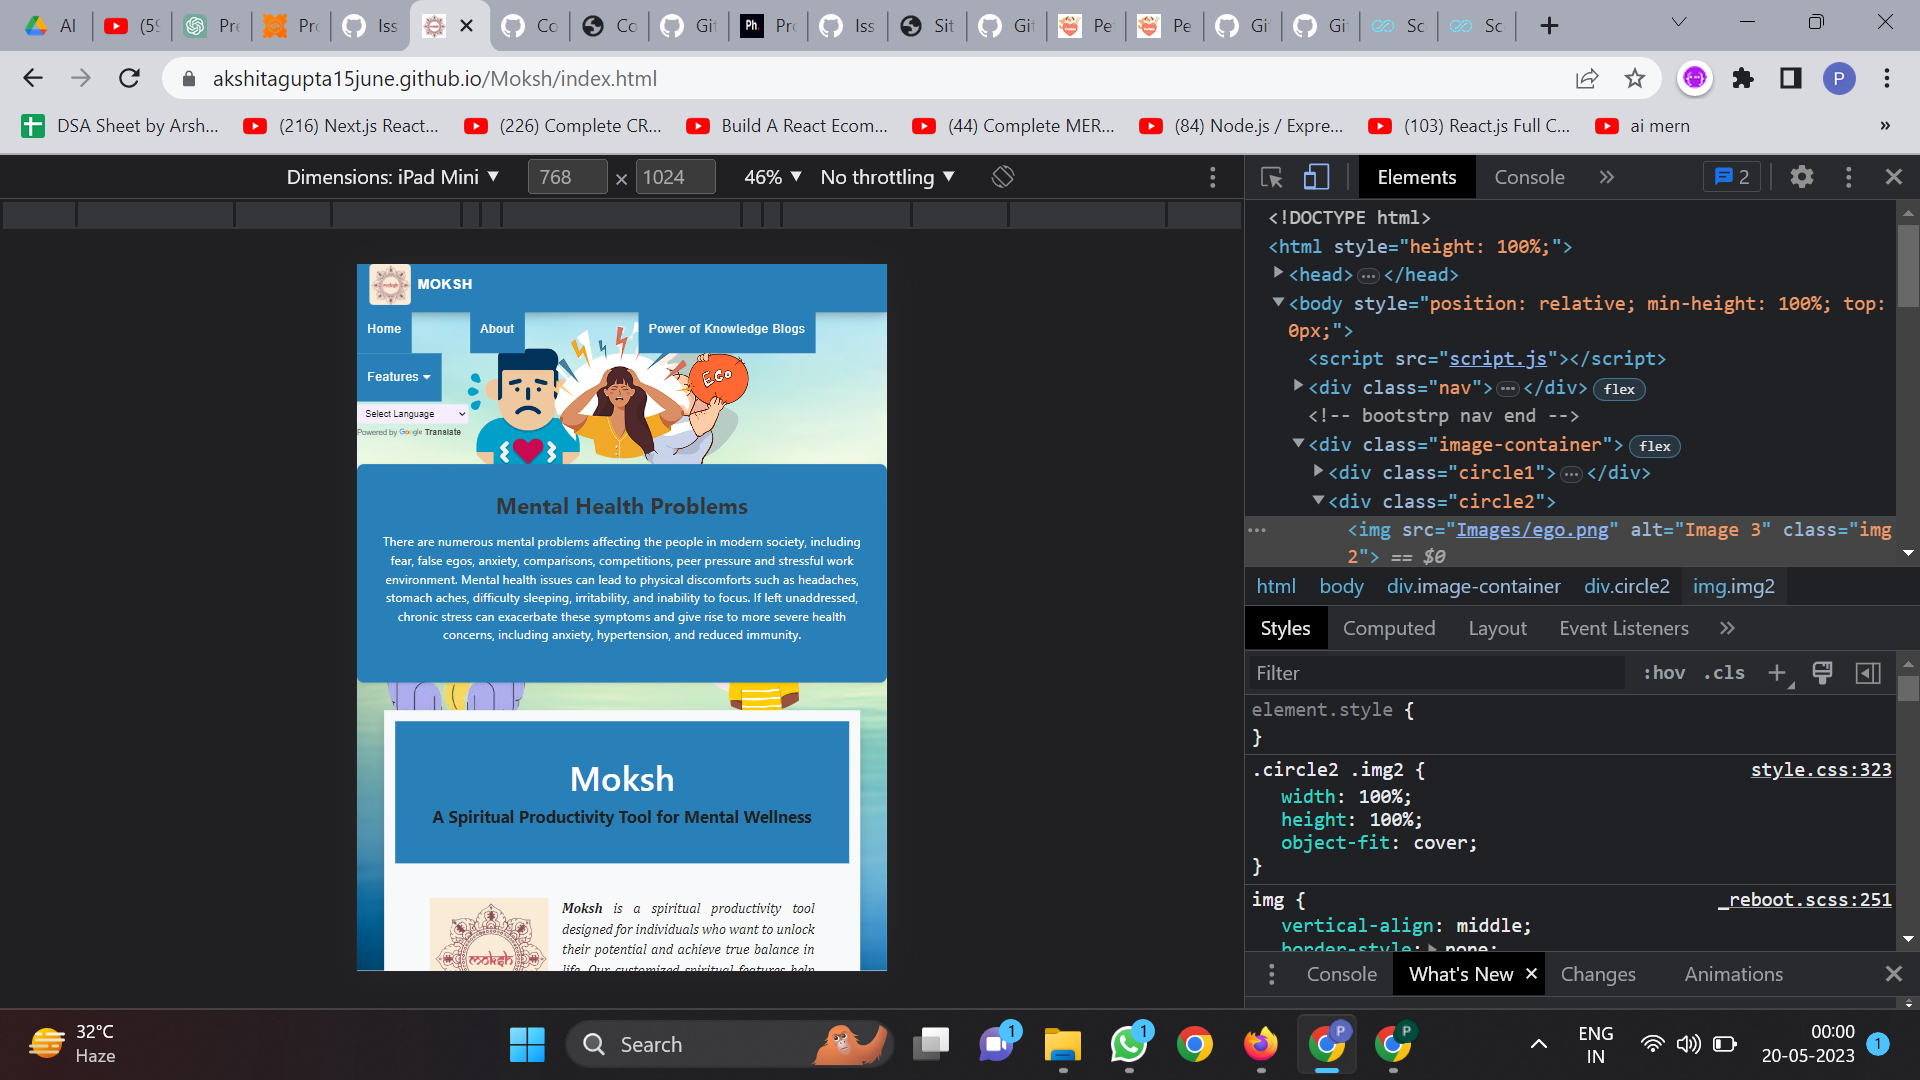Image resolution: width=1920 pixels, height=1080 pixels.
Task: Select the img.img2 breadcrumb item
Action: click(x=1734, y=586)
